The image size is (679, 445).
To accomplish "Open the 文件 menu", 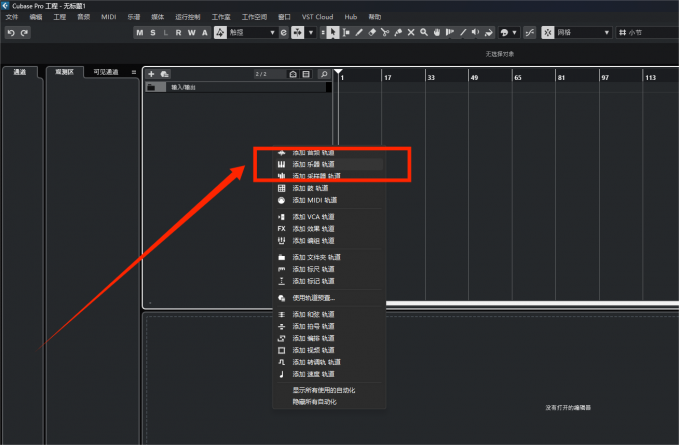I will pyautogui.click(x=12, y=17).
